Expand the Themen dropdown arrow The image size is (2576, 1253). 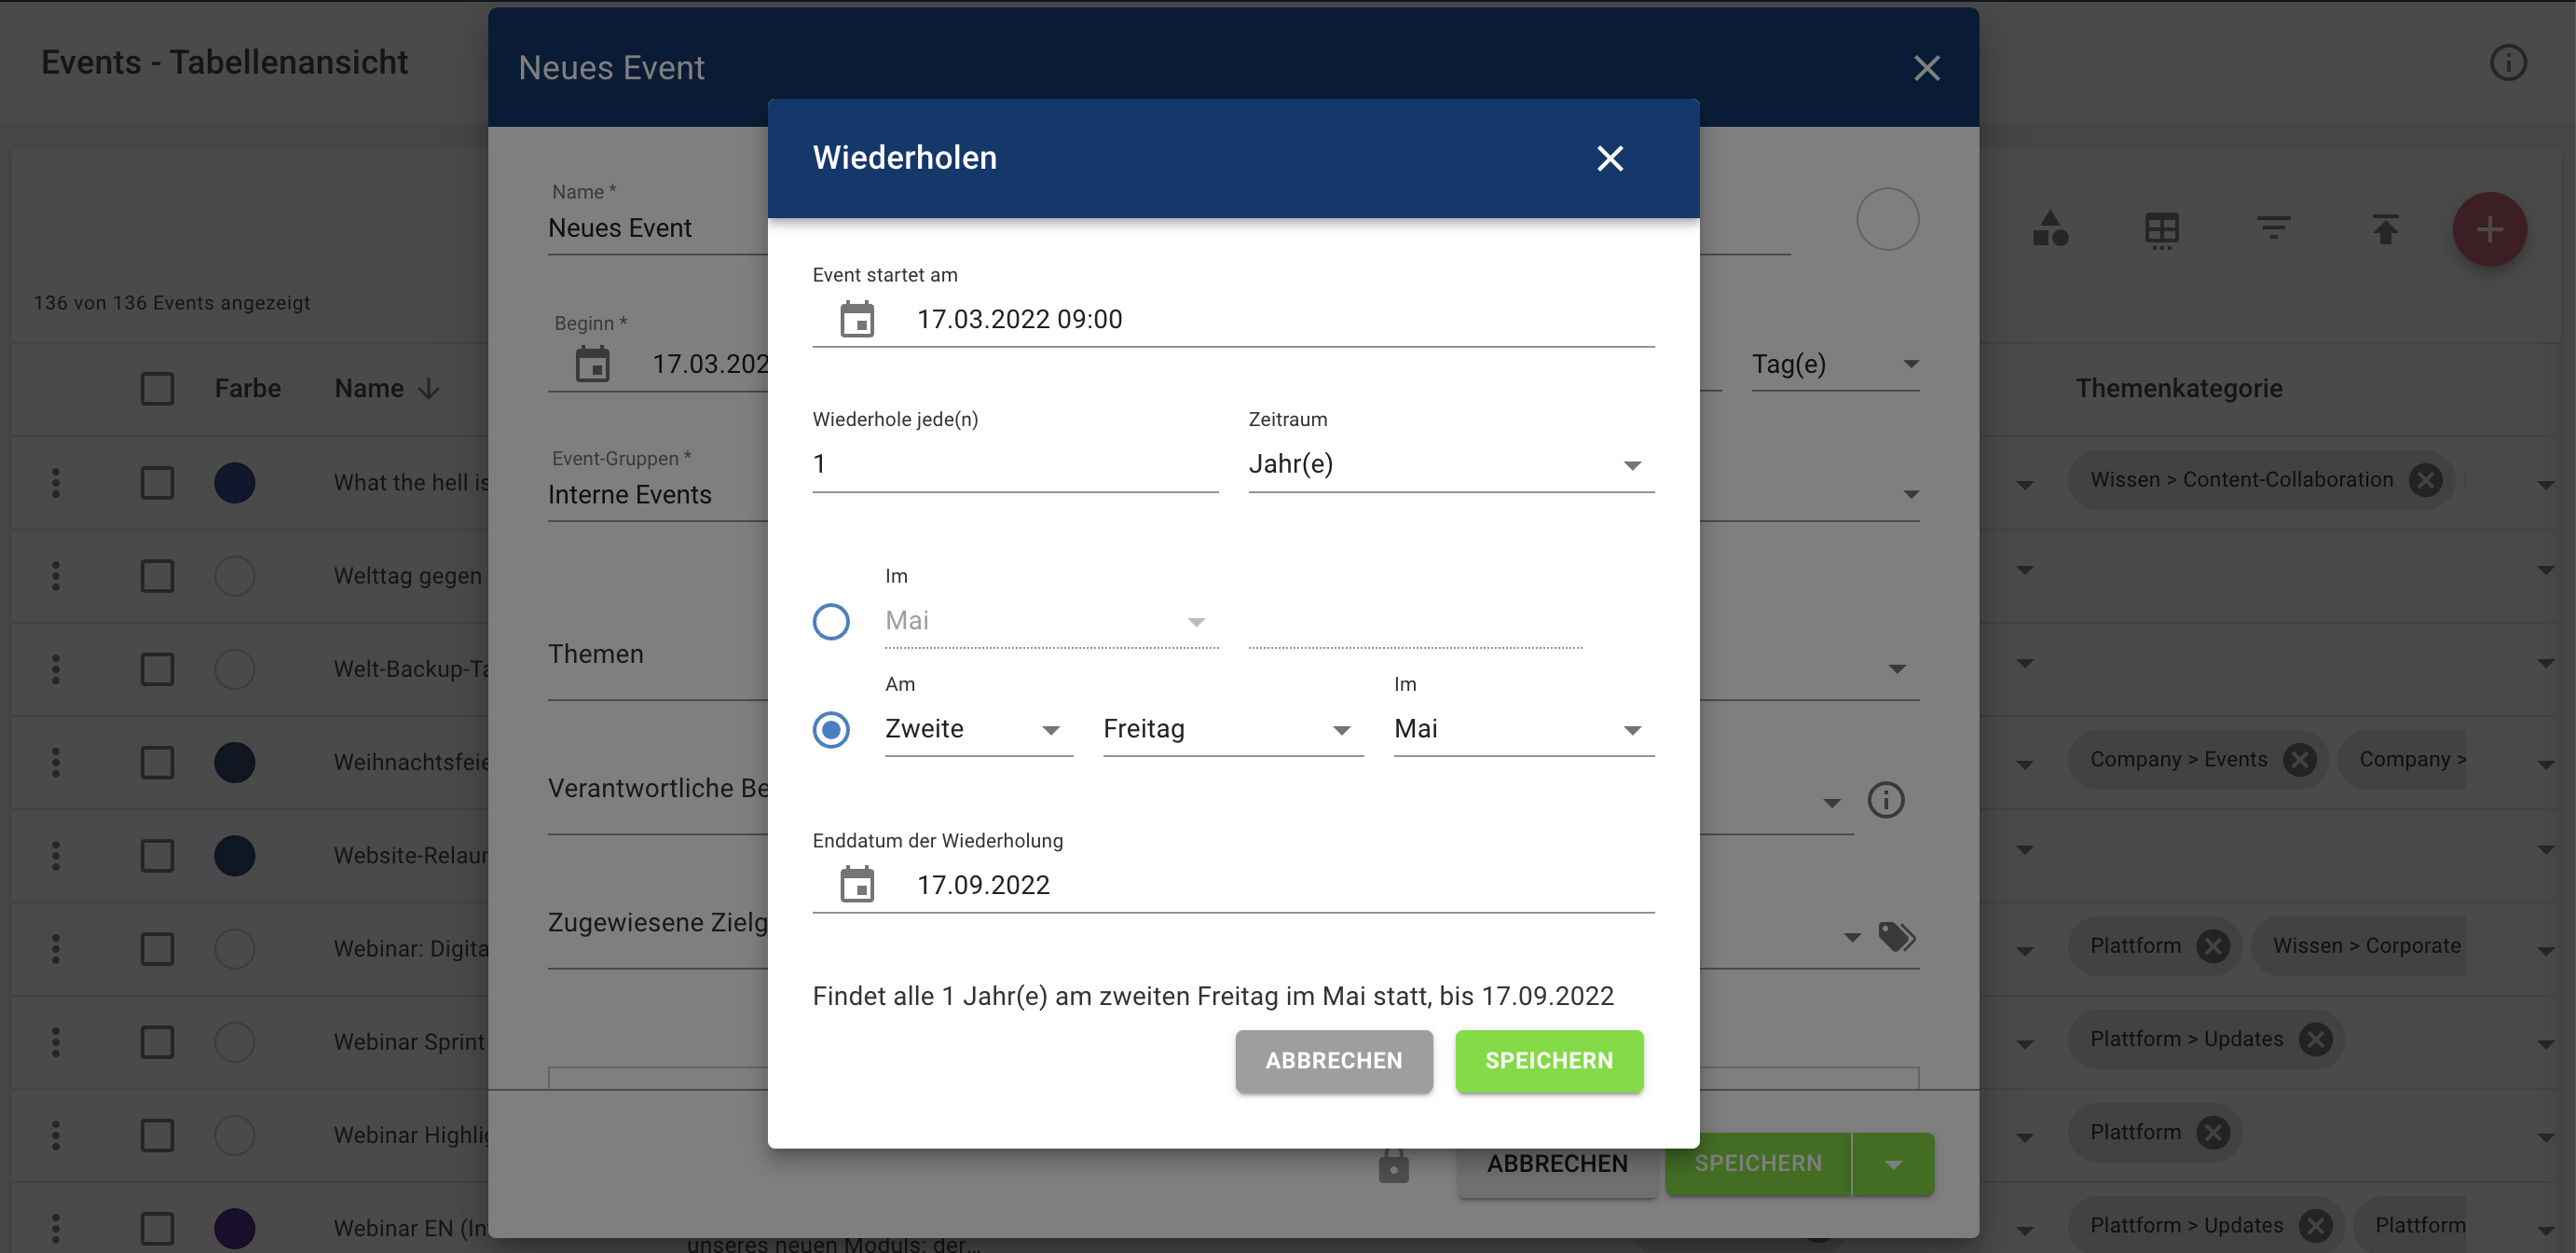1896,669
